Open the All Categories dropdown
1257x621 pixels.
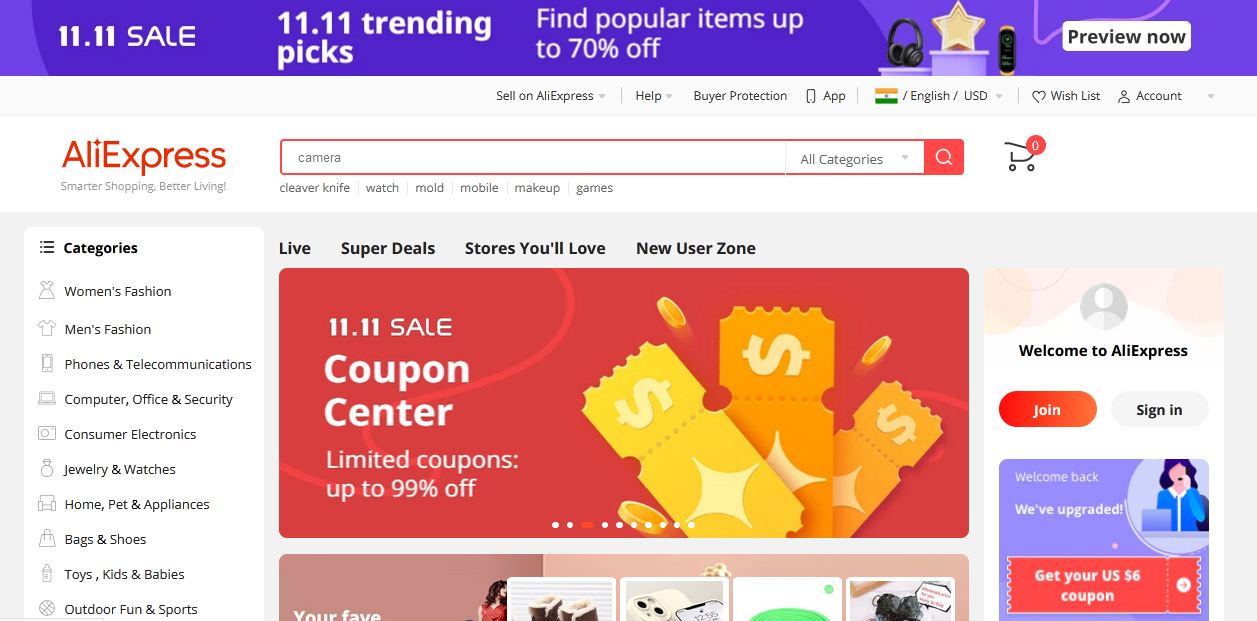click(855, 158)
